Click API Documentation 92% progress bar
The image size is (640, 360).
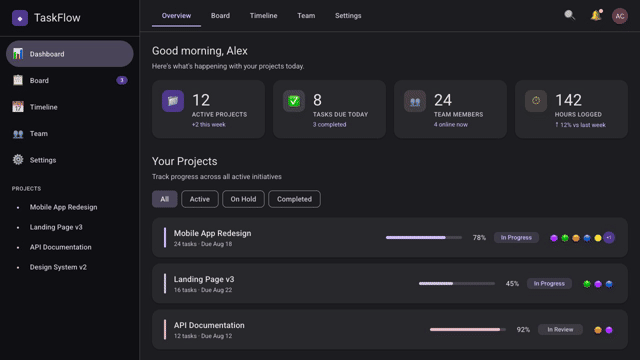[x=468, y=329]
